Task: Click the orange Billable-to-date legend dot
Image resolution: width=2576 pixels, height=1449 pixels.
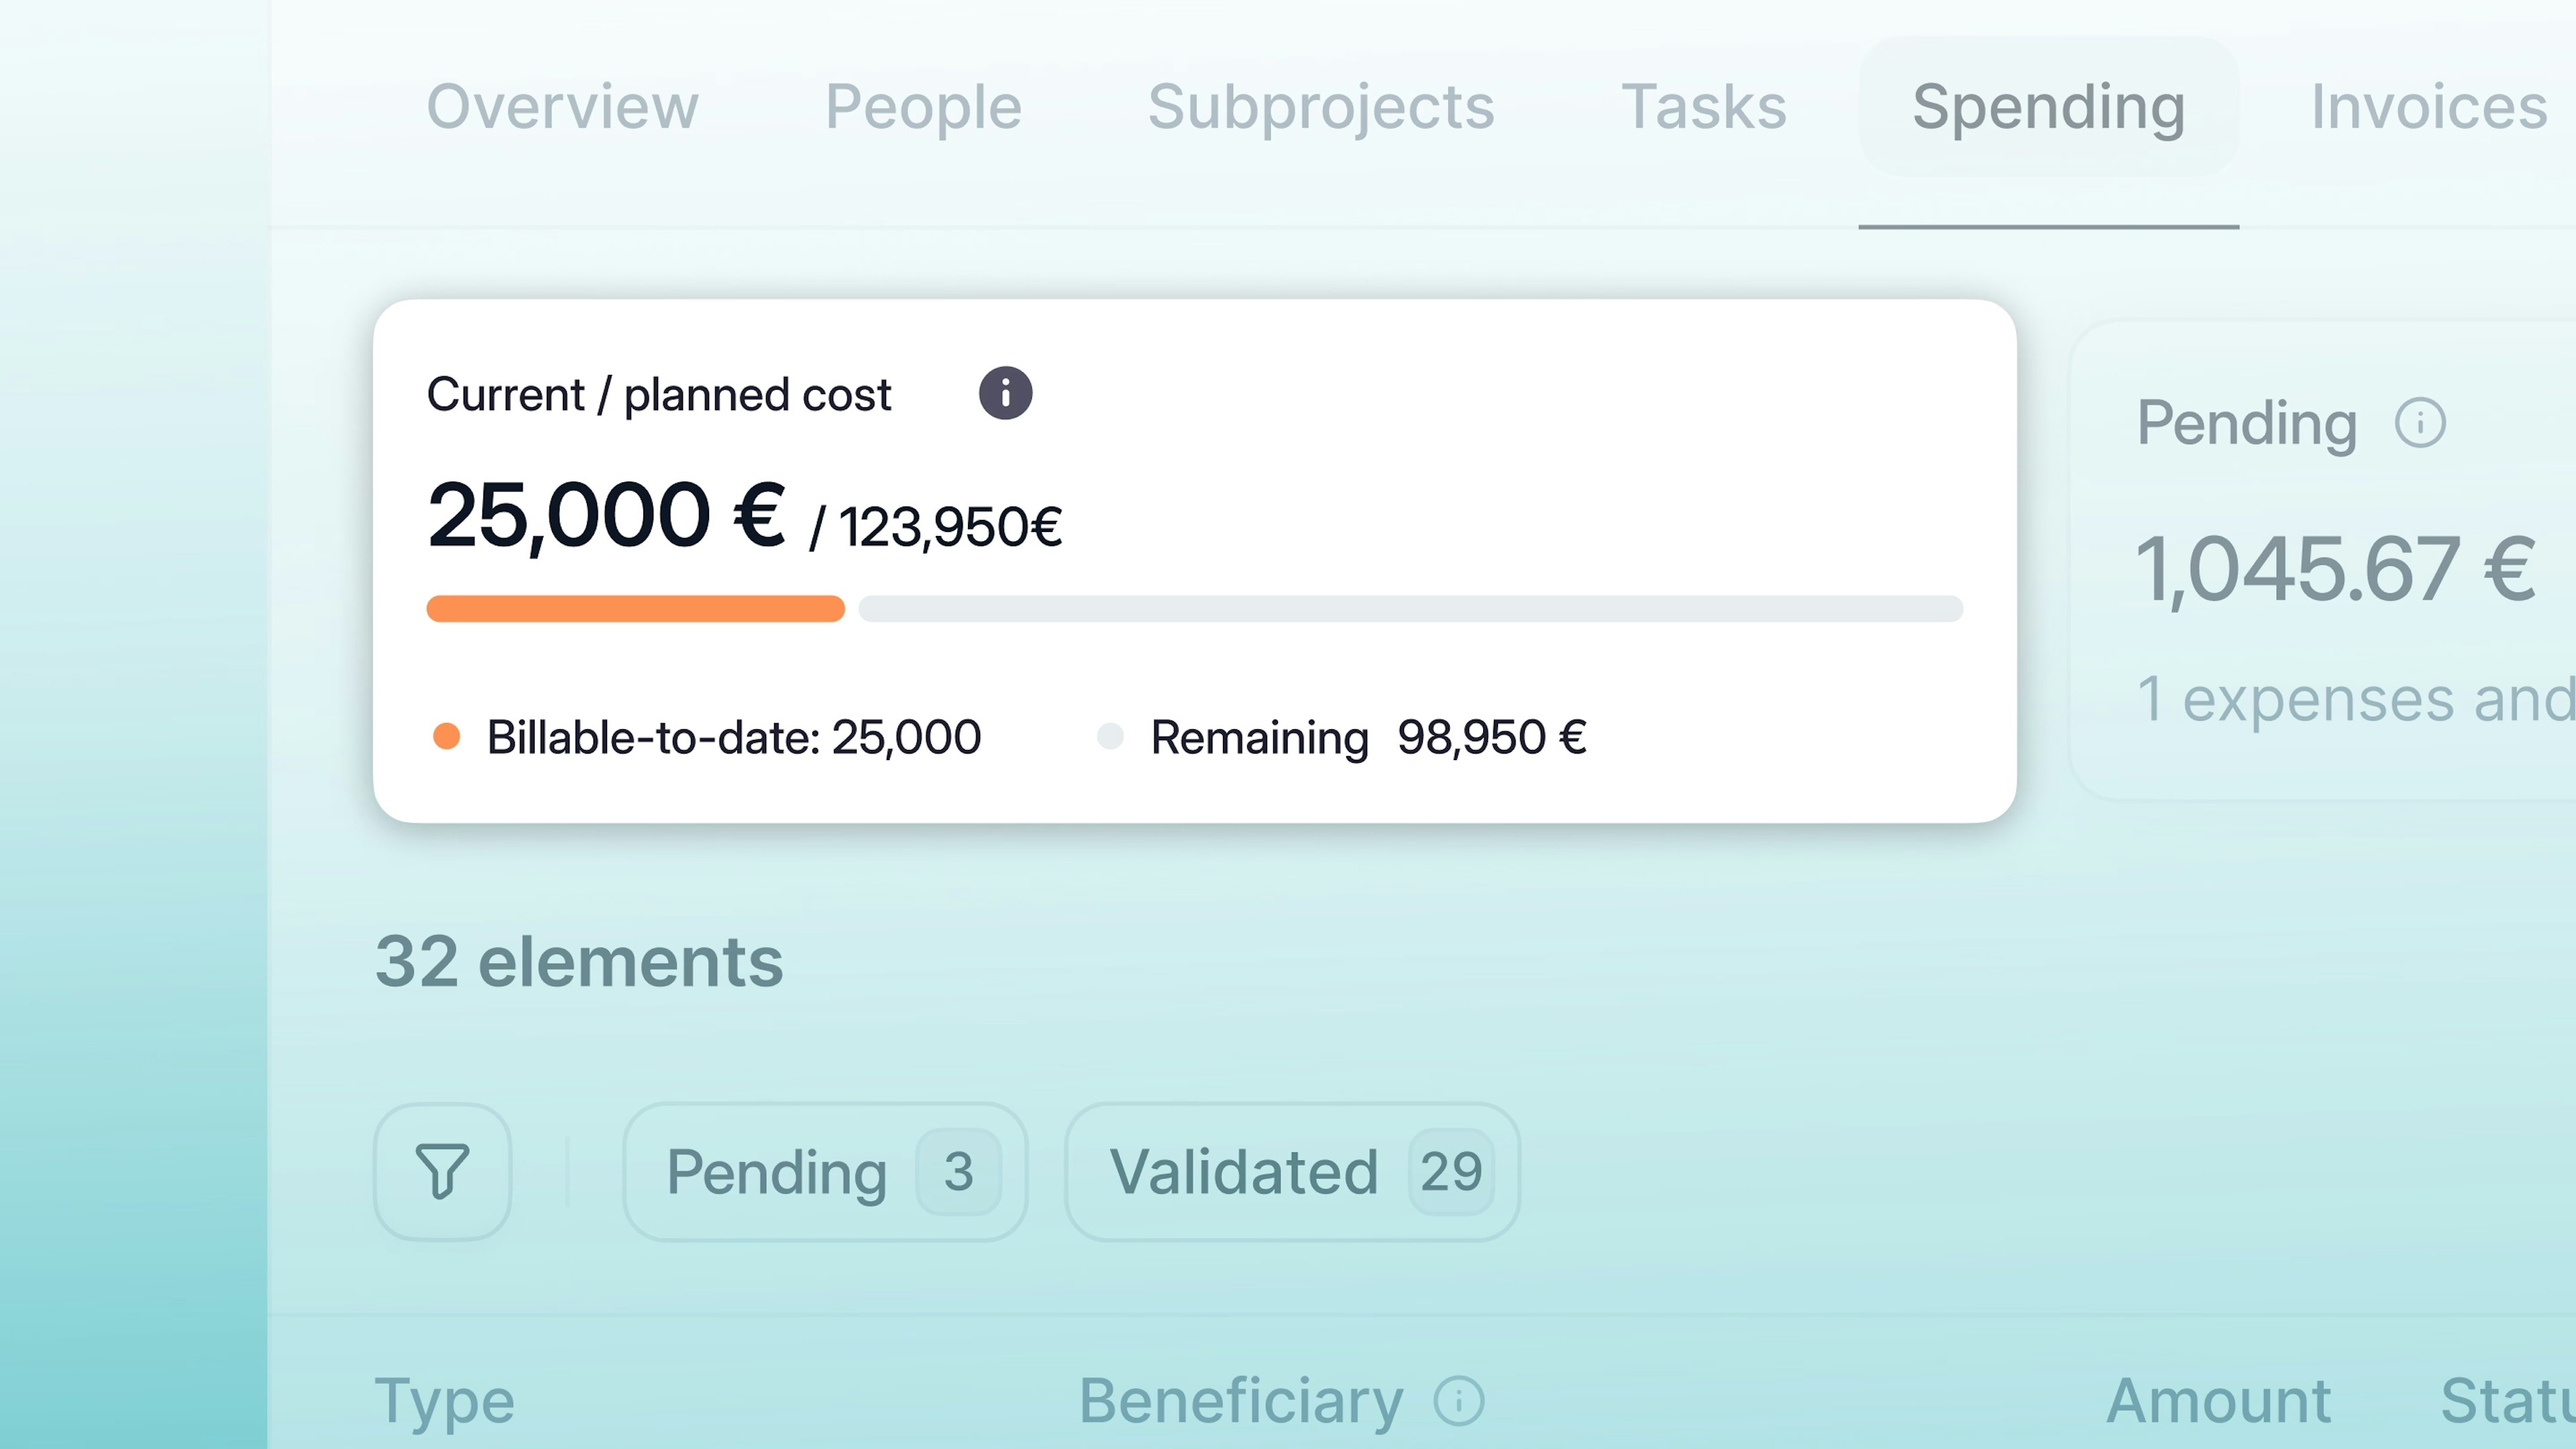Action: [446, 737]
